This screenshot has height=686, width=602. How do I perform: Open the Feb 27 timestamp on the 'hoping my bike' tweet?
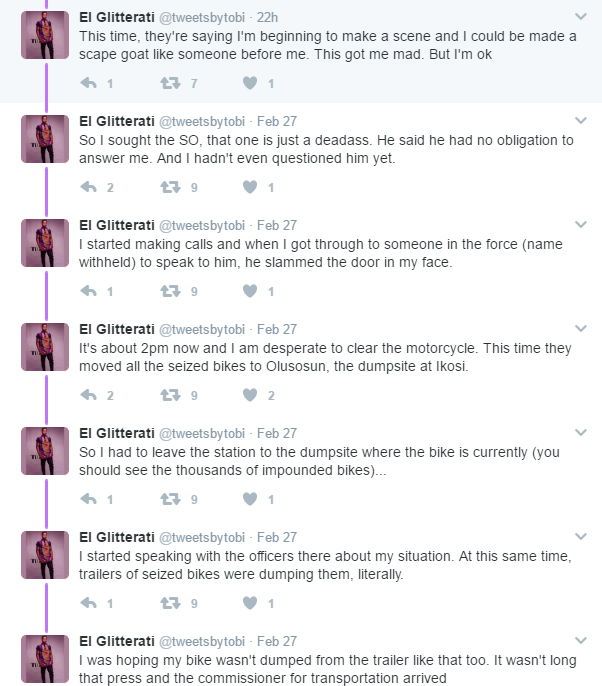click(x=276, y=641)
